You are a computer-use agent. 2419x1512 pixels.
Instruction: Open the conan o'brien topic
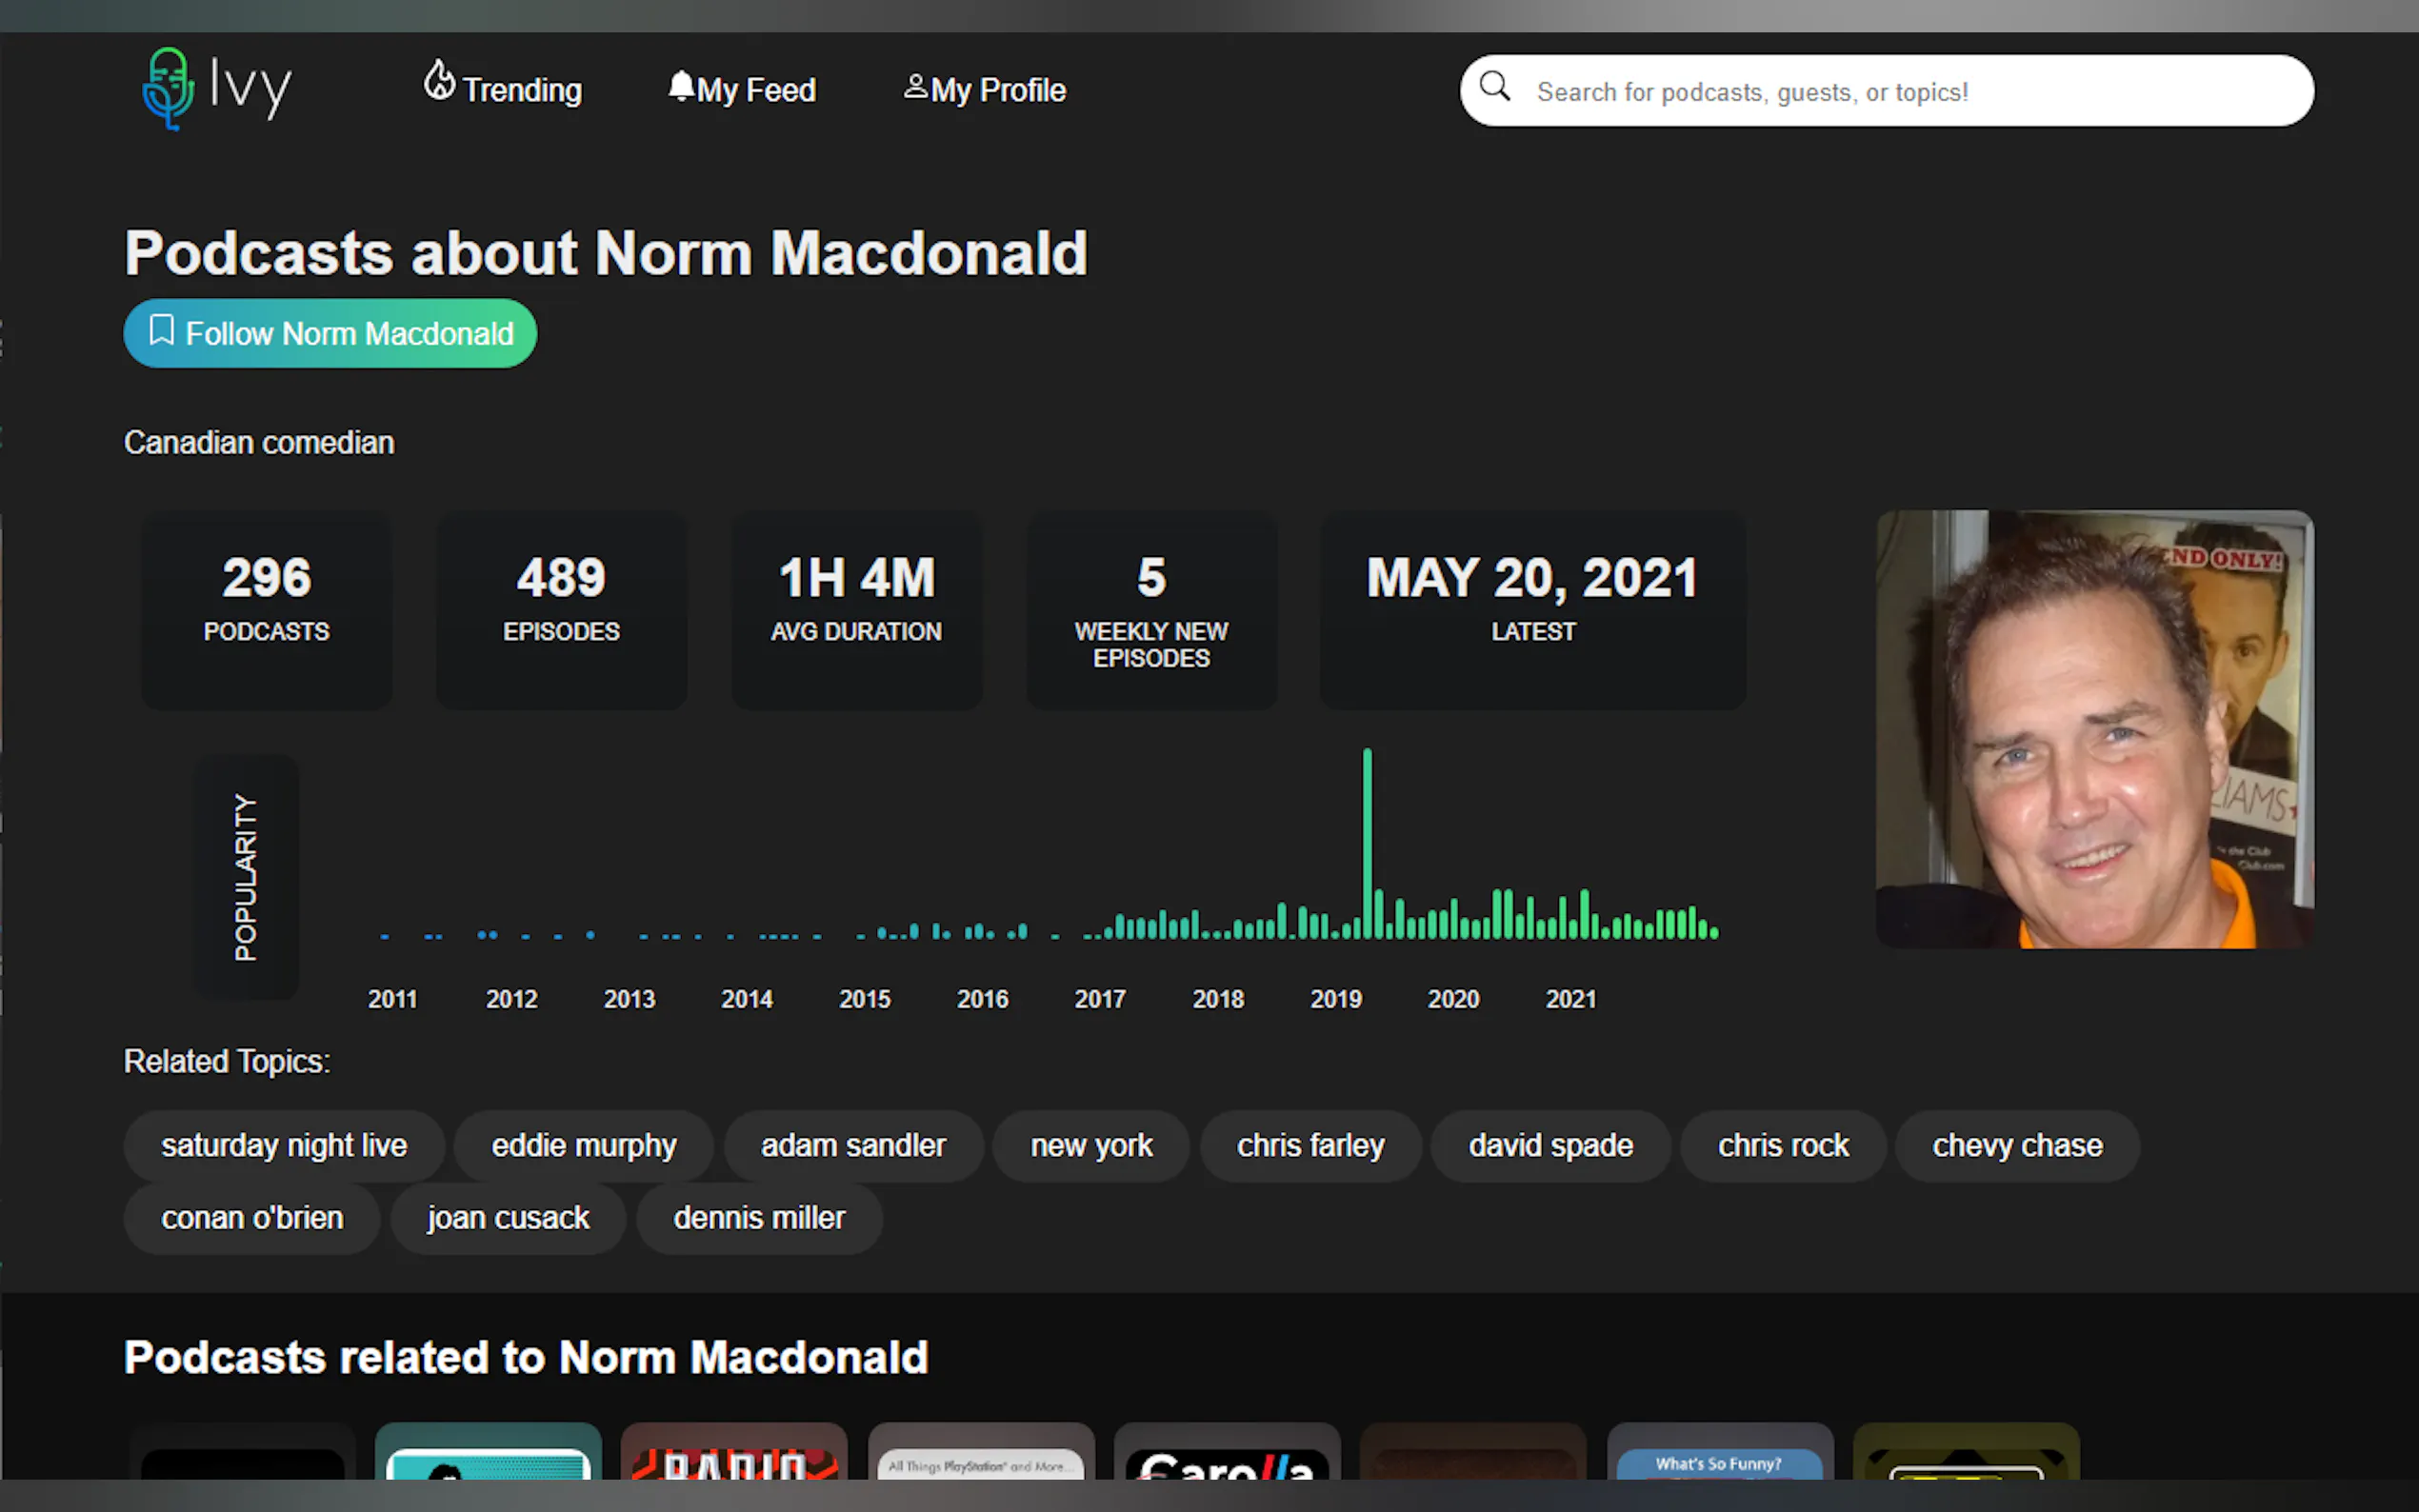(252, 1218)
